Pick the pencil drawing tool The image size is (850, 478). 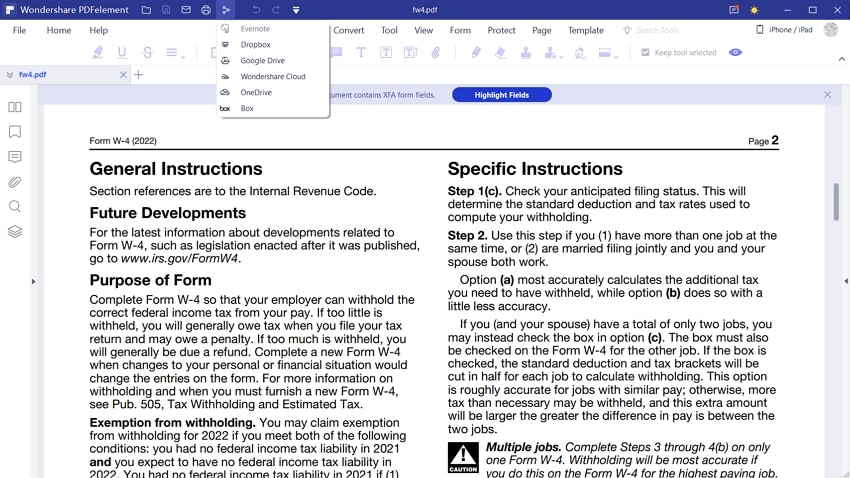tap(475, 53)
